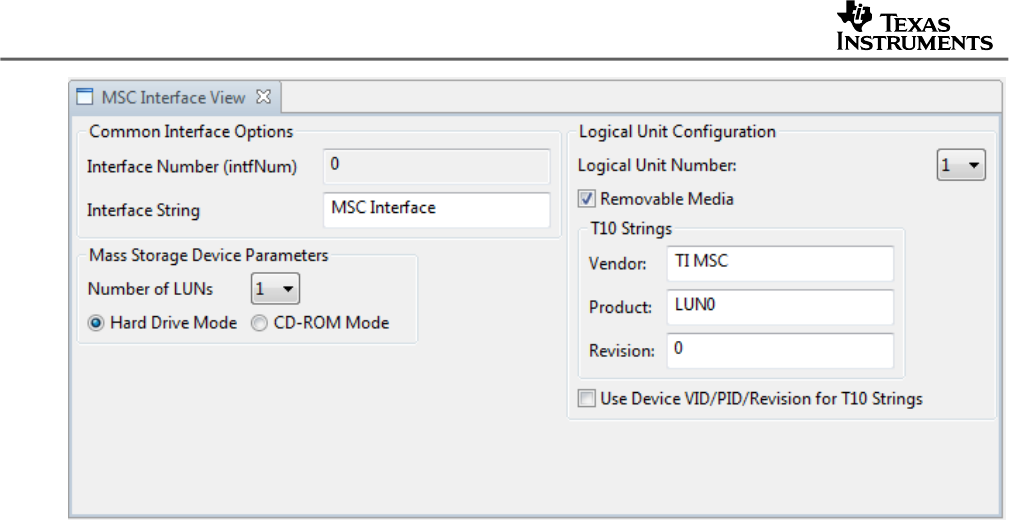Click the Revision input field
This screenshot has height=520, width=1009.
pyautogui.click(x=779, y=350)
